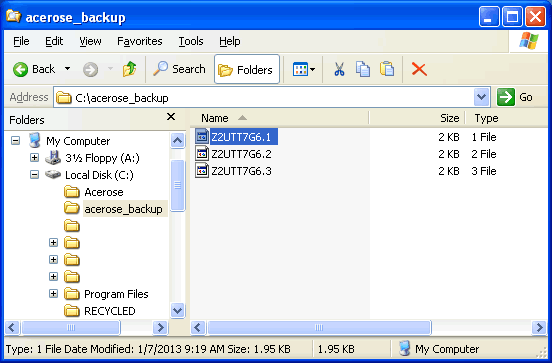Screen dimensions: 552x363
Task: Close the Folders pane
Action: pos(171,117)
